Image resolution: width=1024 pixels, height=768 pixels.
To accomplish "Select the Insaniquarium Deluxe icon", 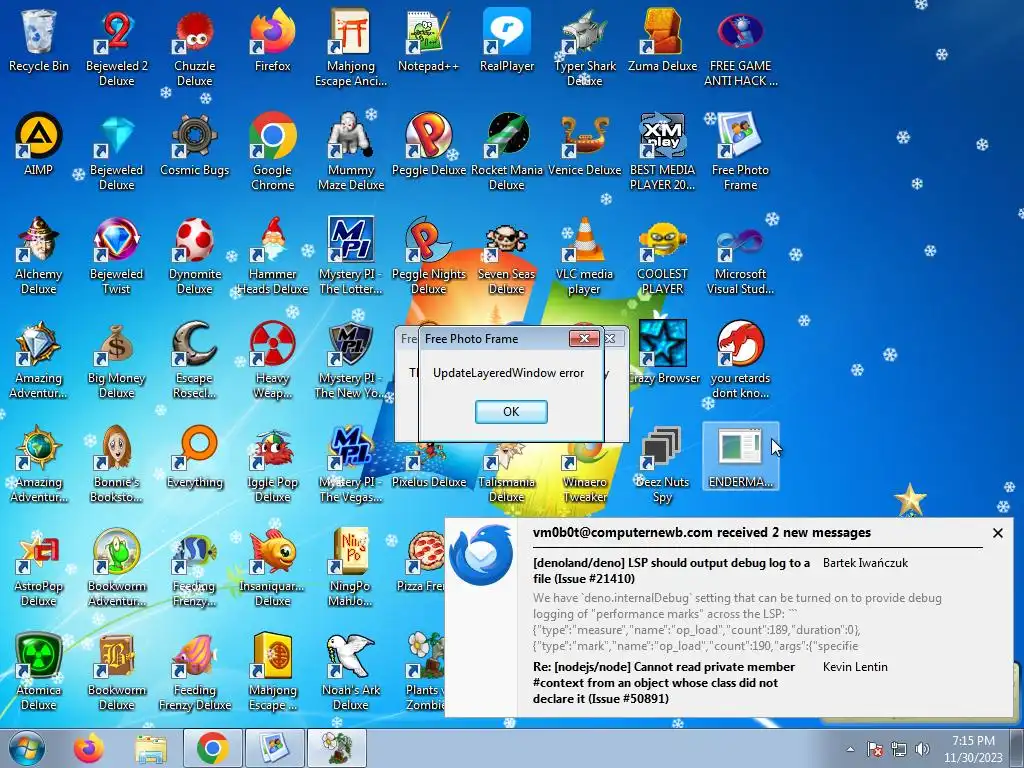I will point(272,569).
